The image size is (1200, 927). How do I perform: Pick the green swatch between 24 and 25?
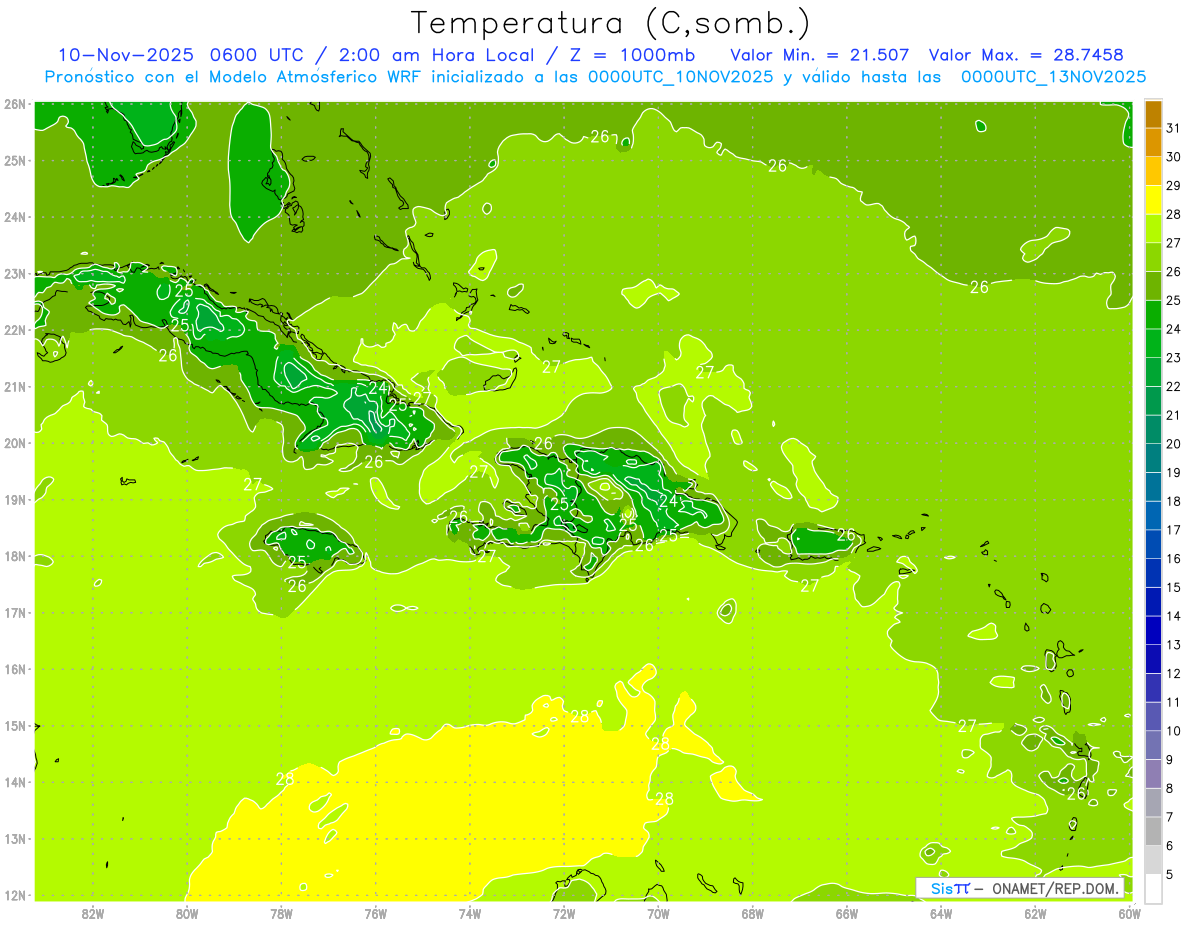[1153, 315]
